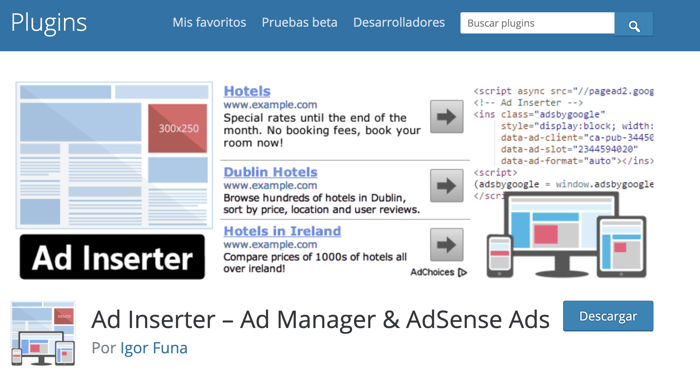Click the arrow button beside Dublin Hotels ad
Viewport: 700px width, 382px height.
[x=446, y=186]
